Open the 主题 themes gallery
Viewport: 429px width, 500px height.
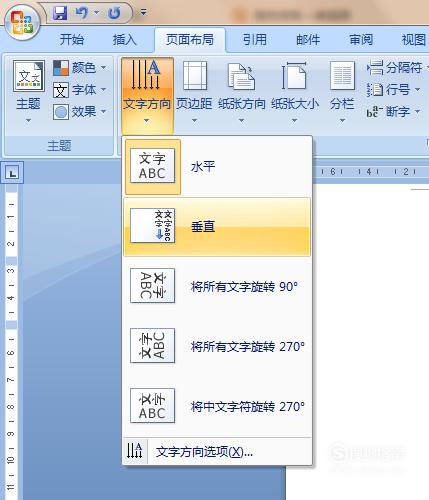pyautogui.click(x=28, y=92)
